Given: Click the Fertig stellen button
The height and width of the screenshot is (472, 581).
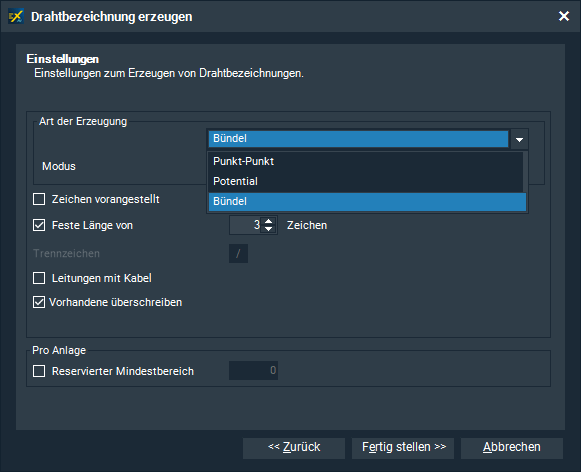Looking at the screenshot, I should 403,448.
